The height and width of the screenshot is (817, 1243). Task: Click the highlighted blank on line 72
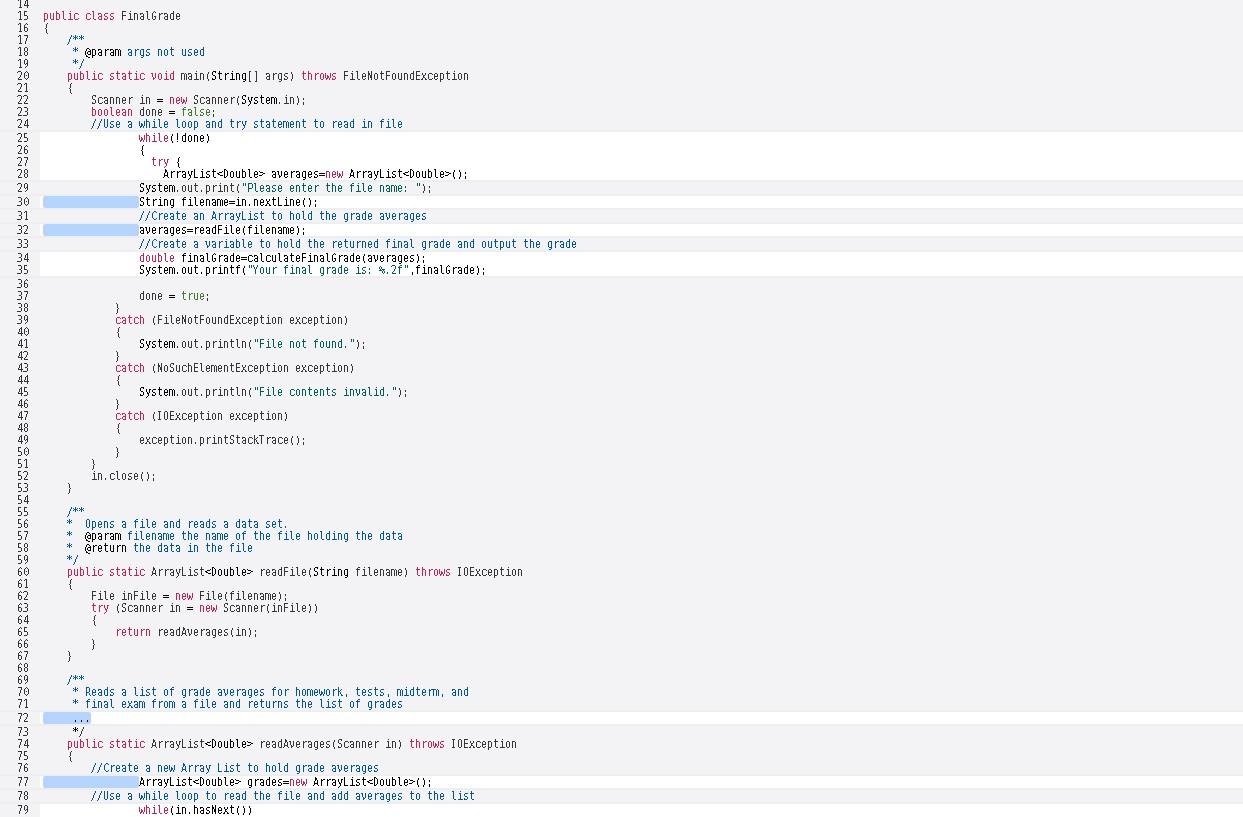pyautogui.click(x=66, y=718)
